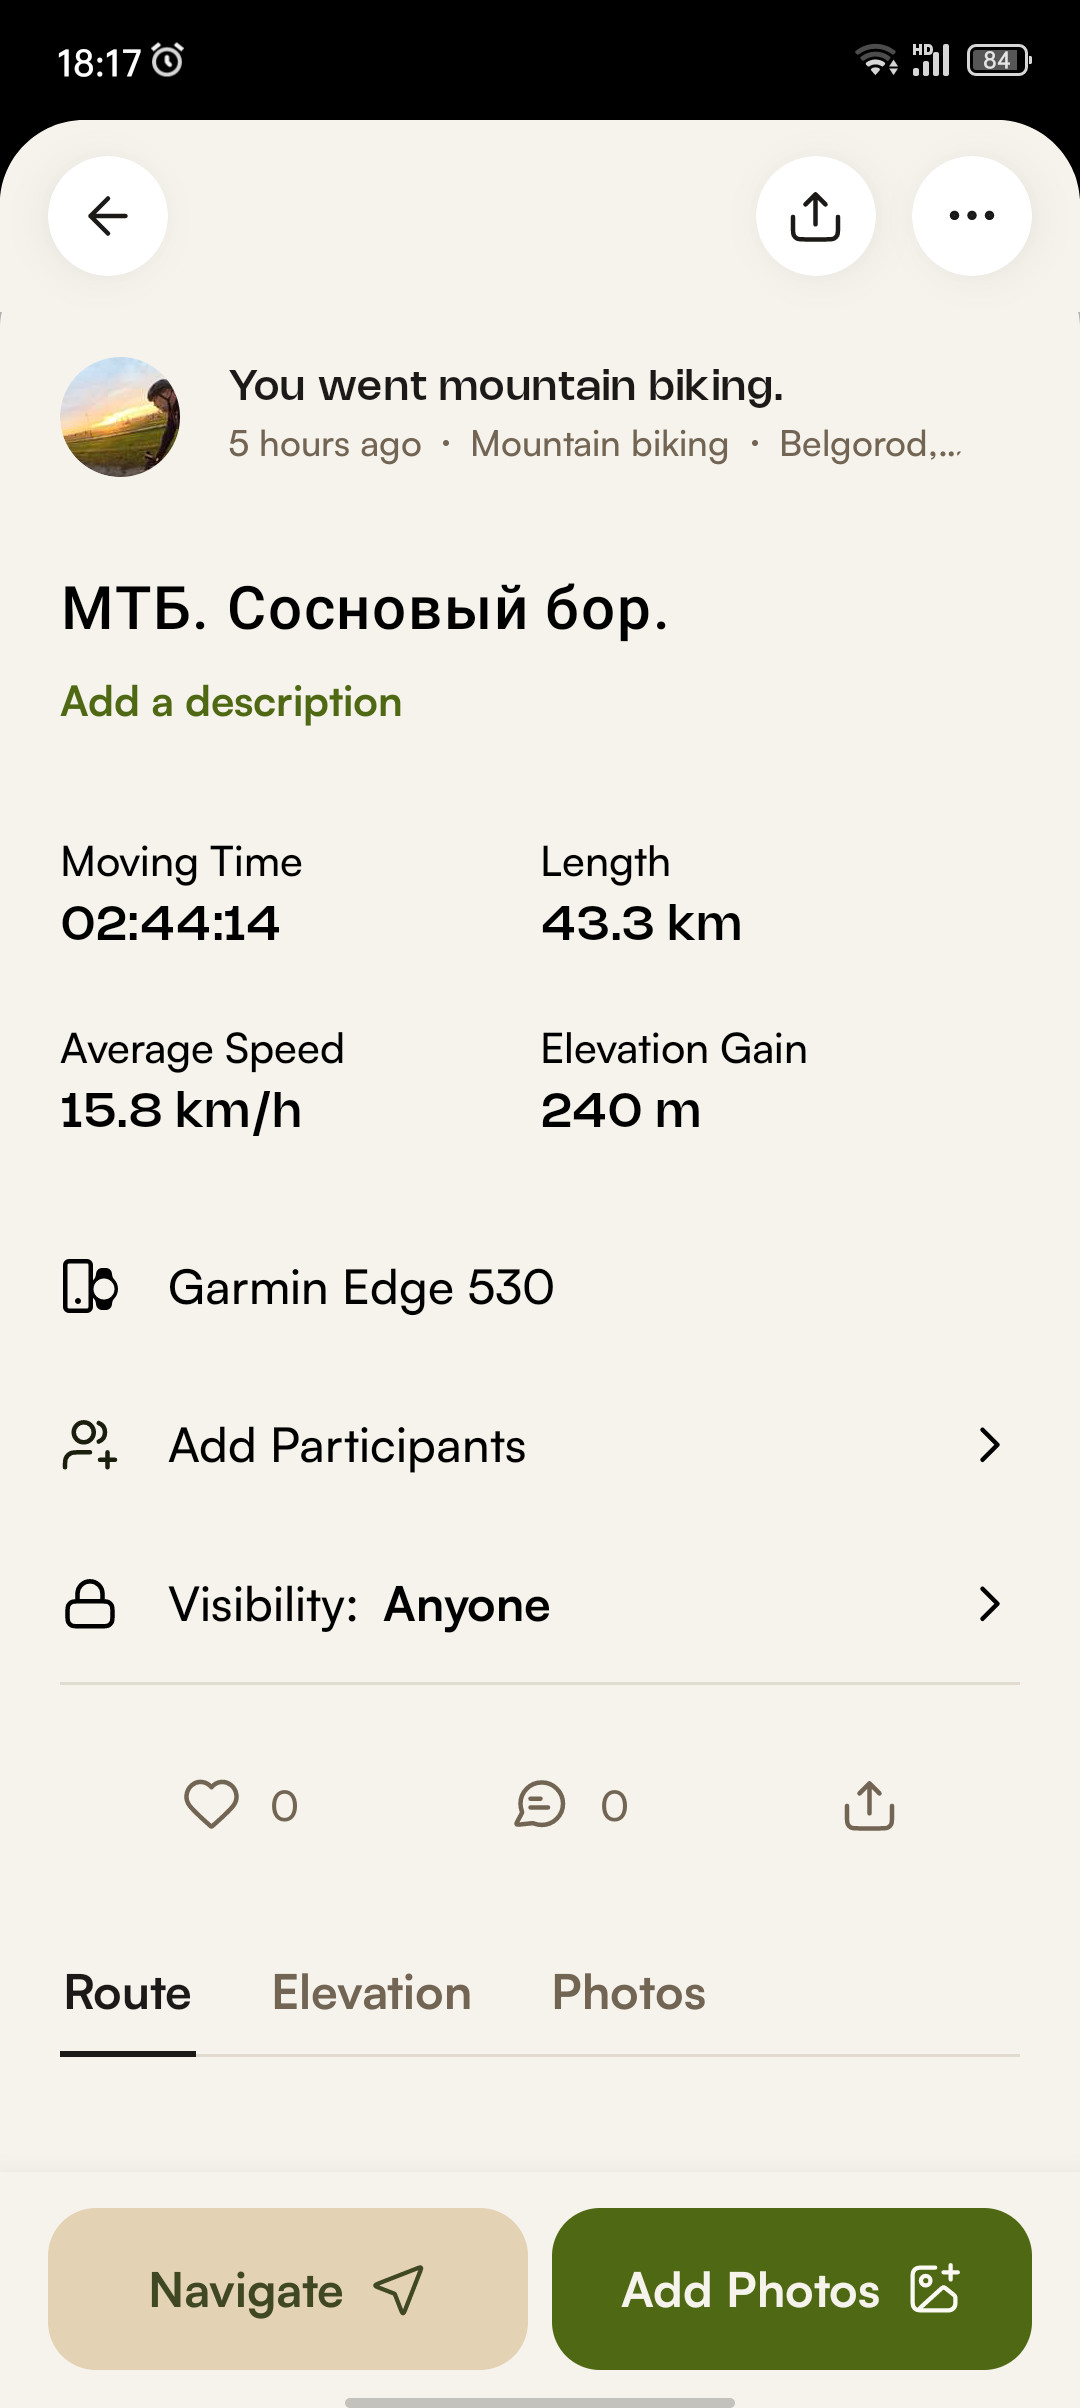The image size is (1080, 2408).
Task: Tap the Navigate button
Action: 288,2289
